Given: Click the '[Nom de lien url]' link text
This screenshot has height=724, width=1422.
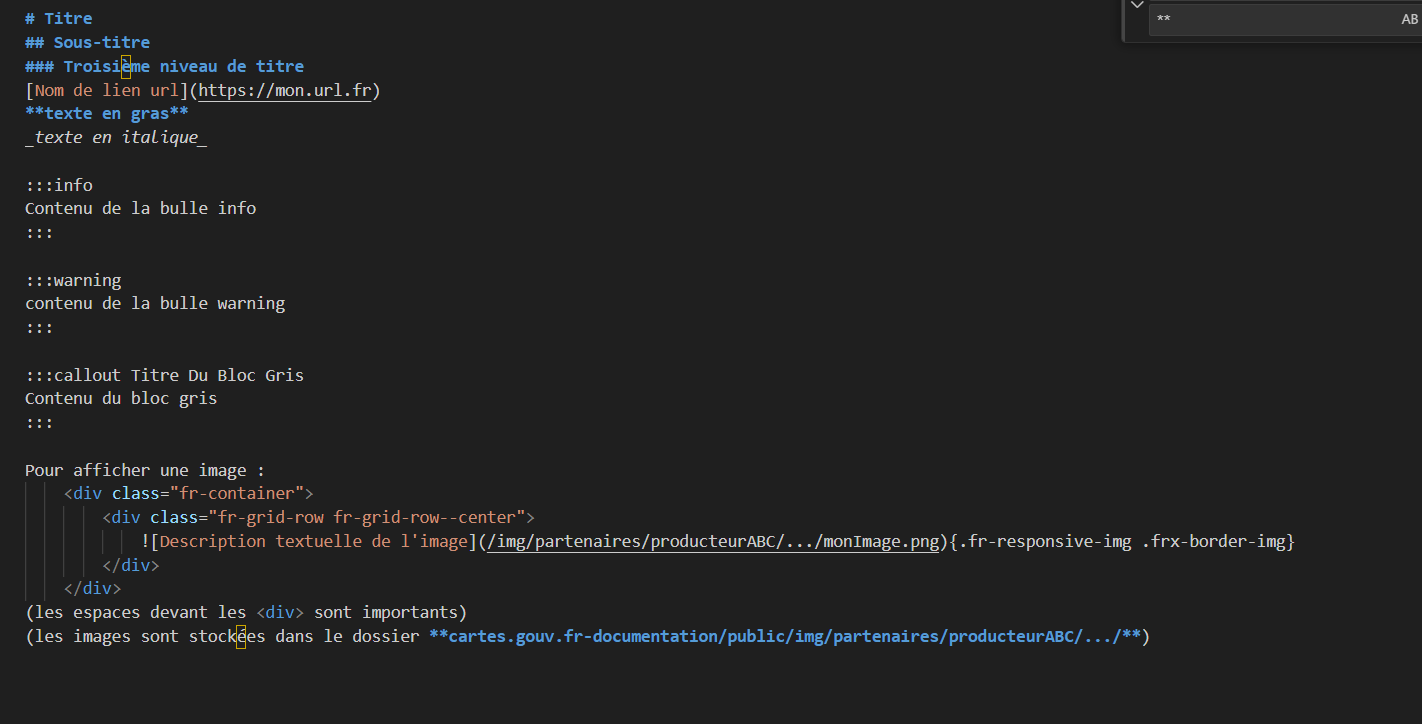Looking at the screenshot, I should 107,91.
